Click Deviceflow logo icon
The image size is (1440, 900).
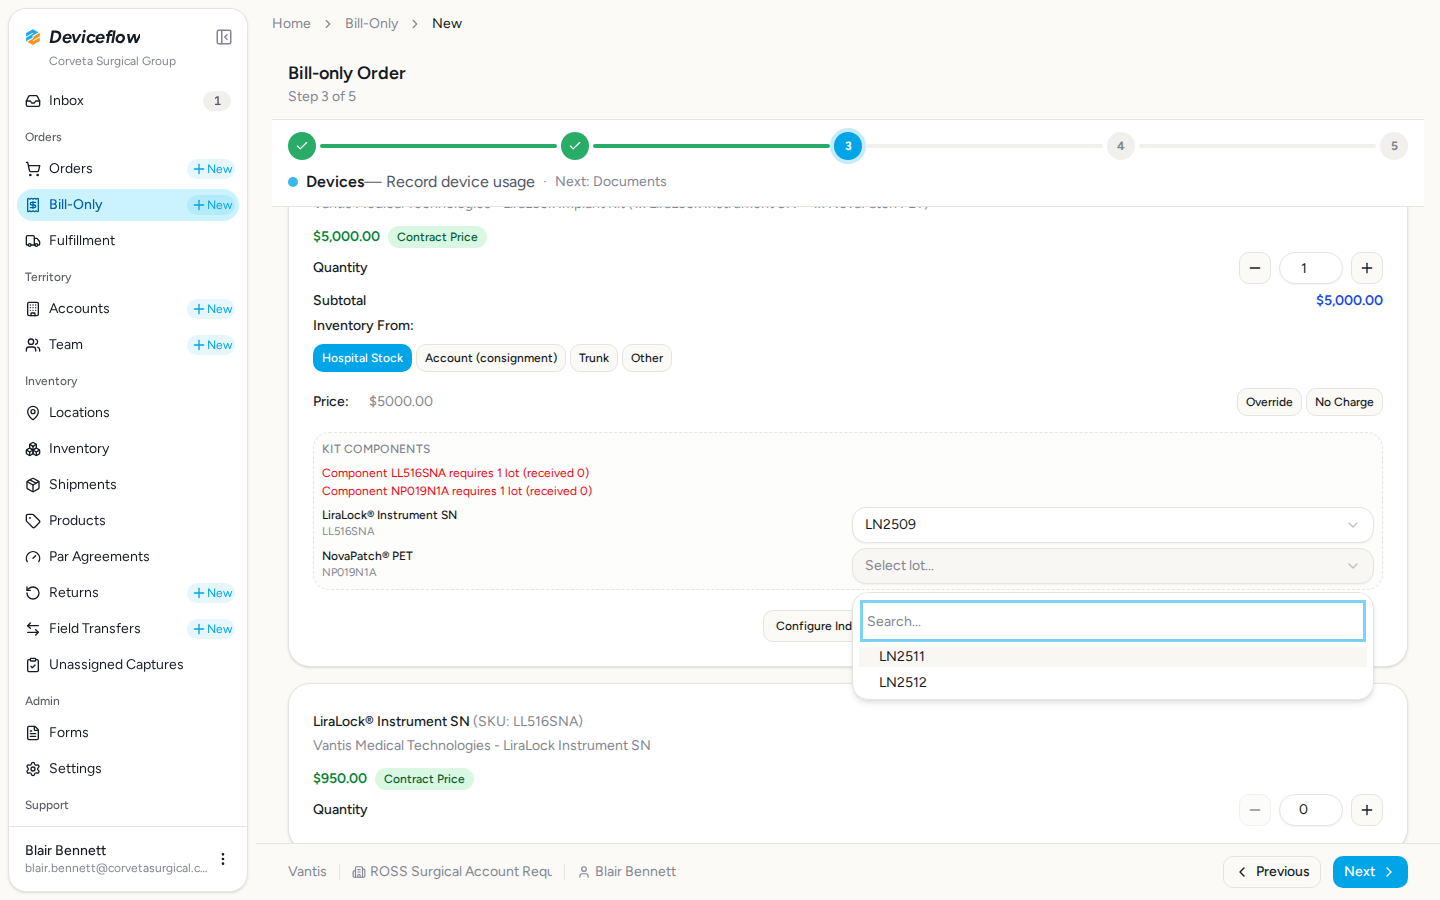tap(33, 37)
